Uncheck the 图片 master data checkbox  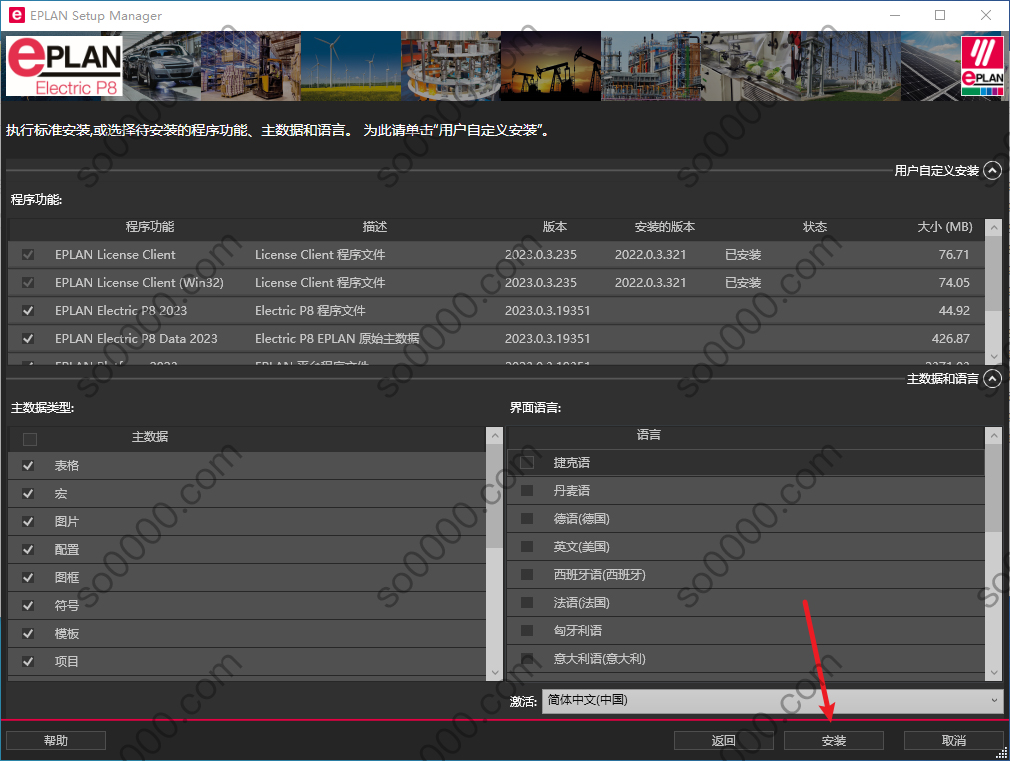coord(28,521)
